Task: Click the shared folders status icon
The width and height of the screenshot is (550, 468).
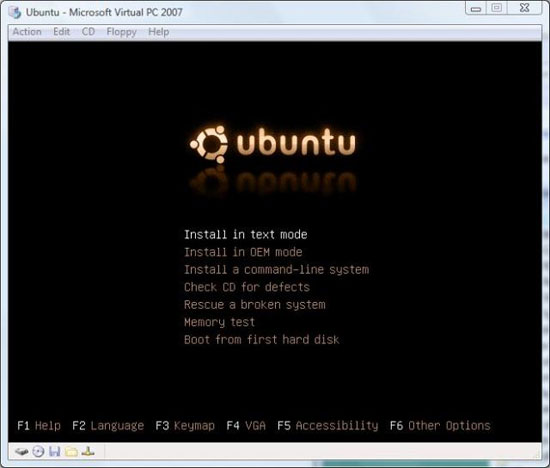Action: pyautogui.click(x=71, y=451)
